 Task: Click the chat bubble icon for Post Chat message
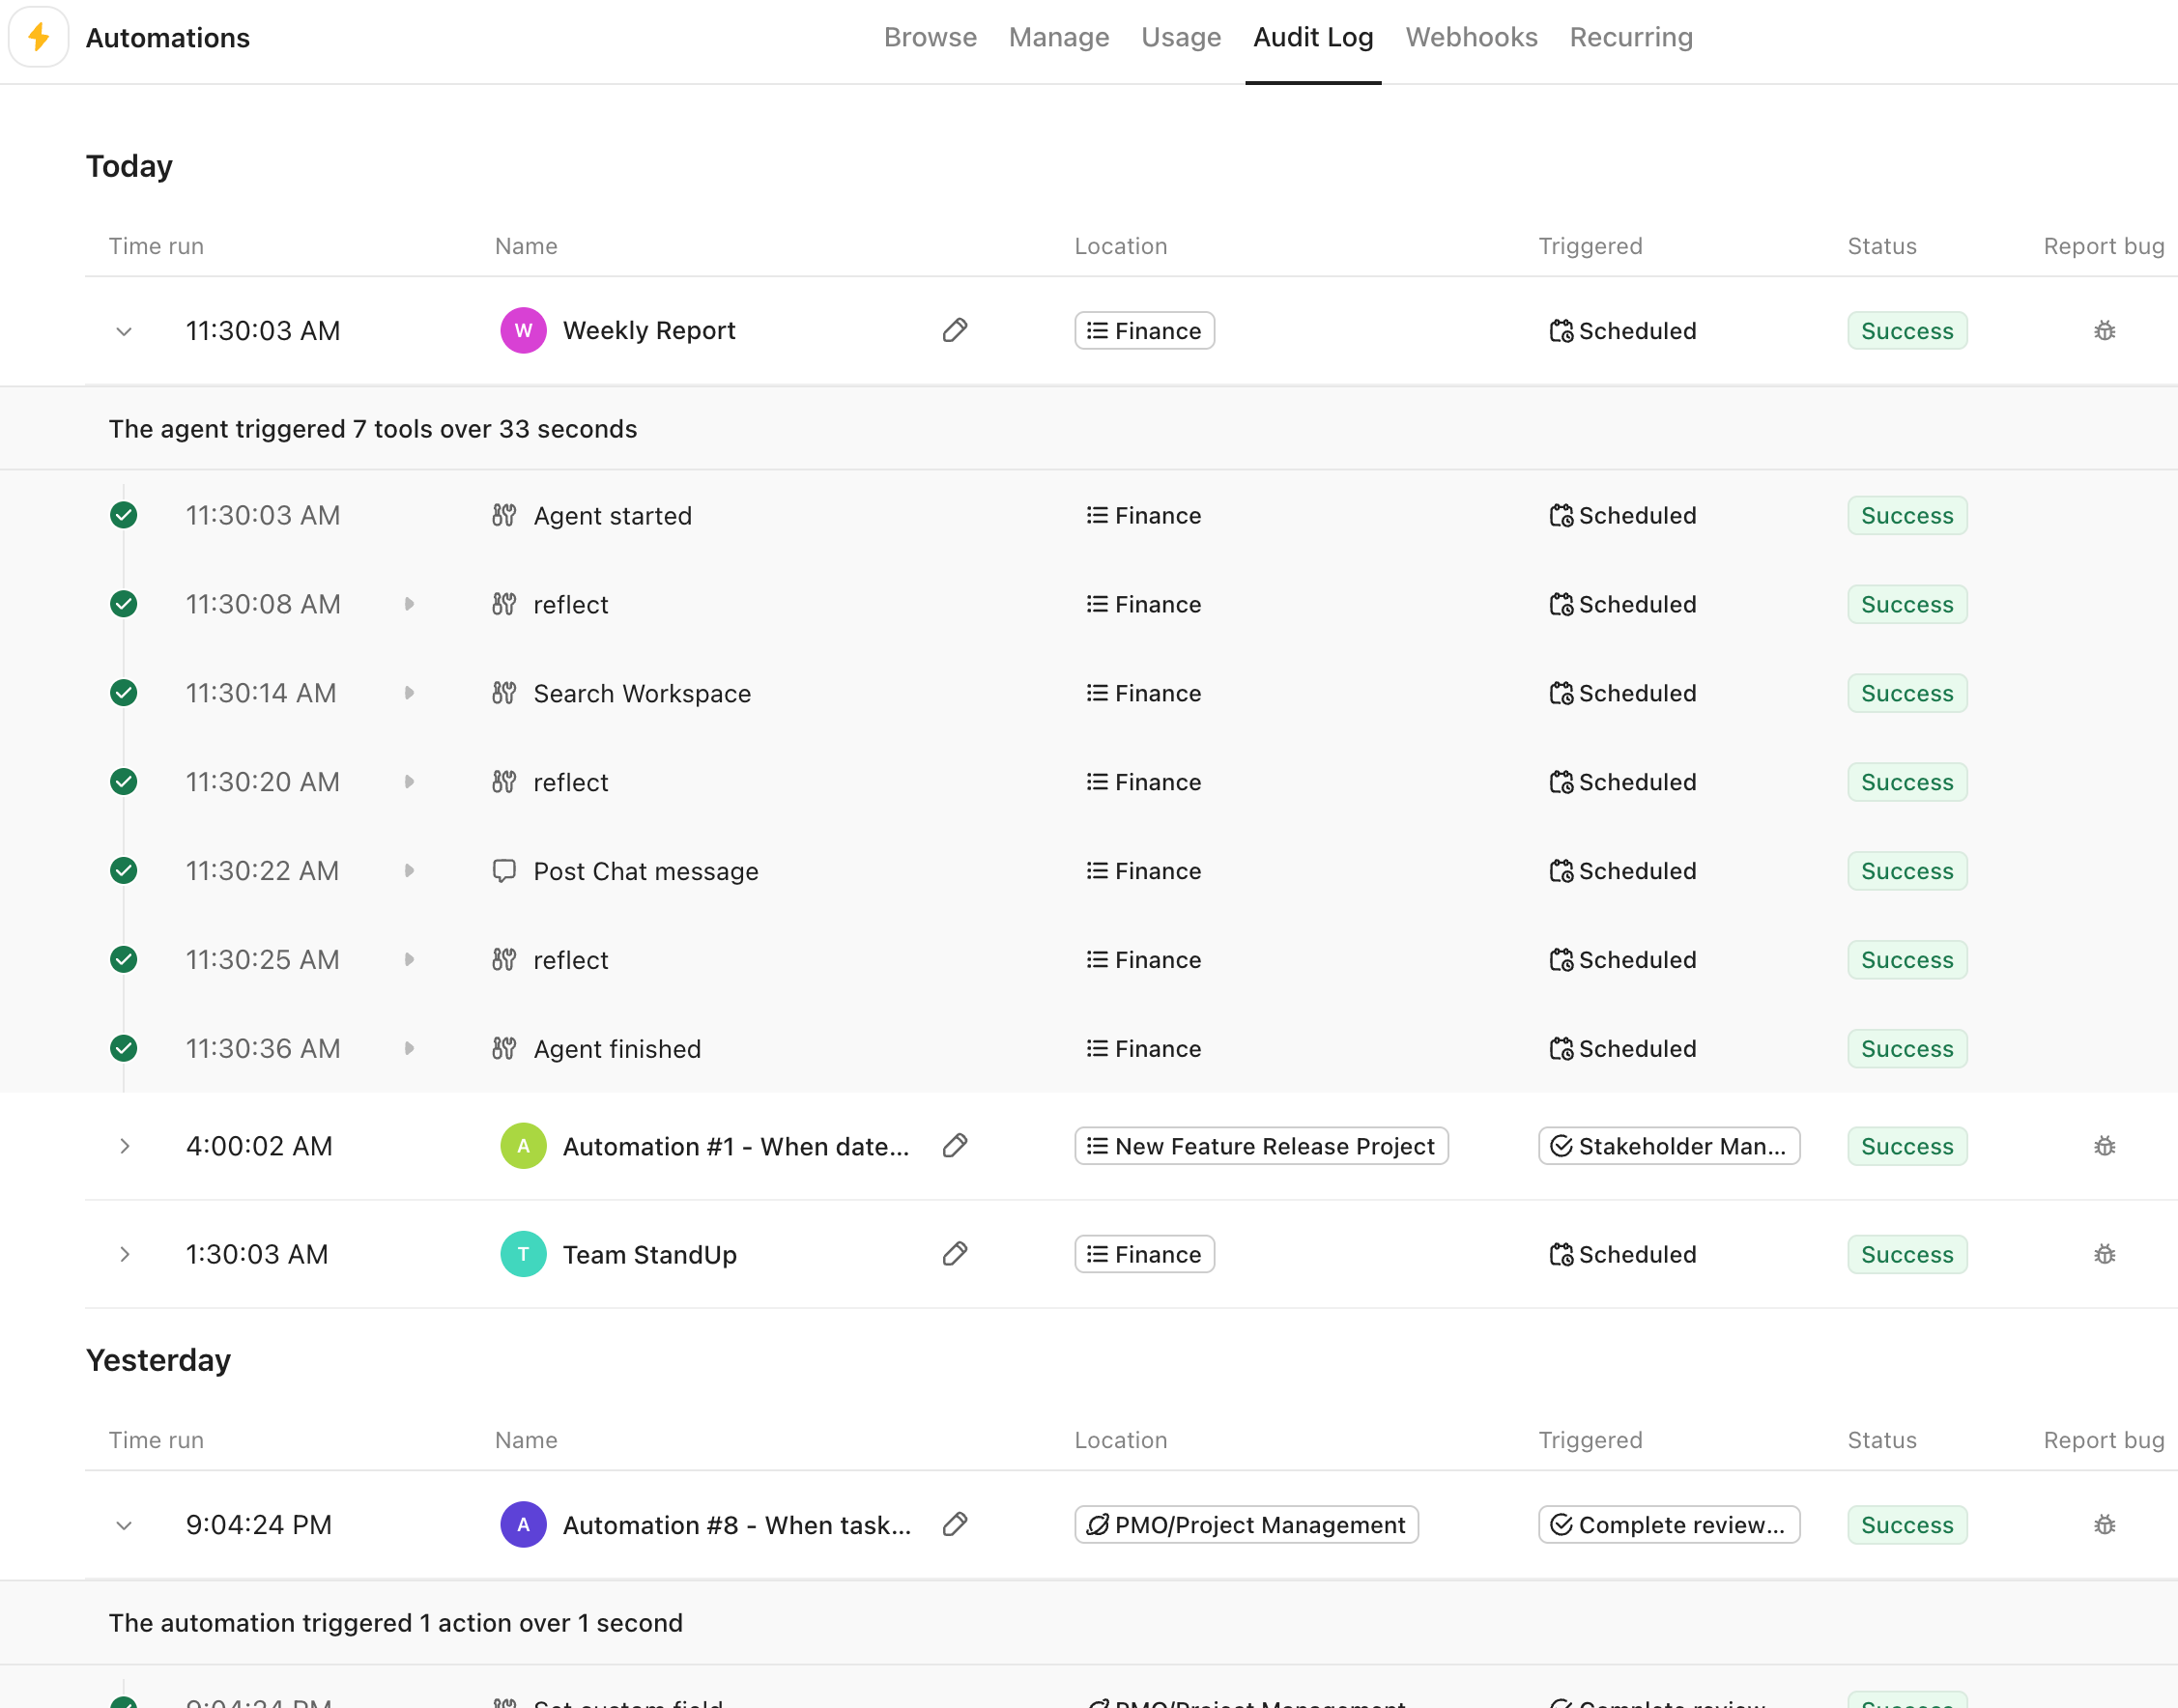pyautogui.click(x=505, y=870)
